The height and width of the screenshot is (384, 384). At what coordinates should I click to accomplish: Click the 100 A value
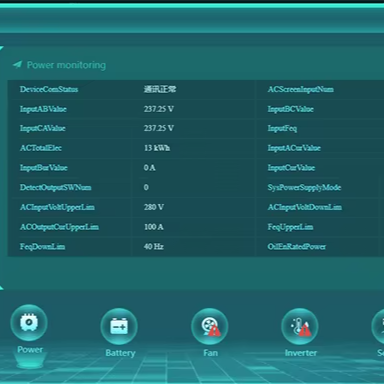point(154,227)
